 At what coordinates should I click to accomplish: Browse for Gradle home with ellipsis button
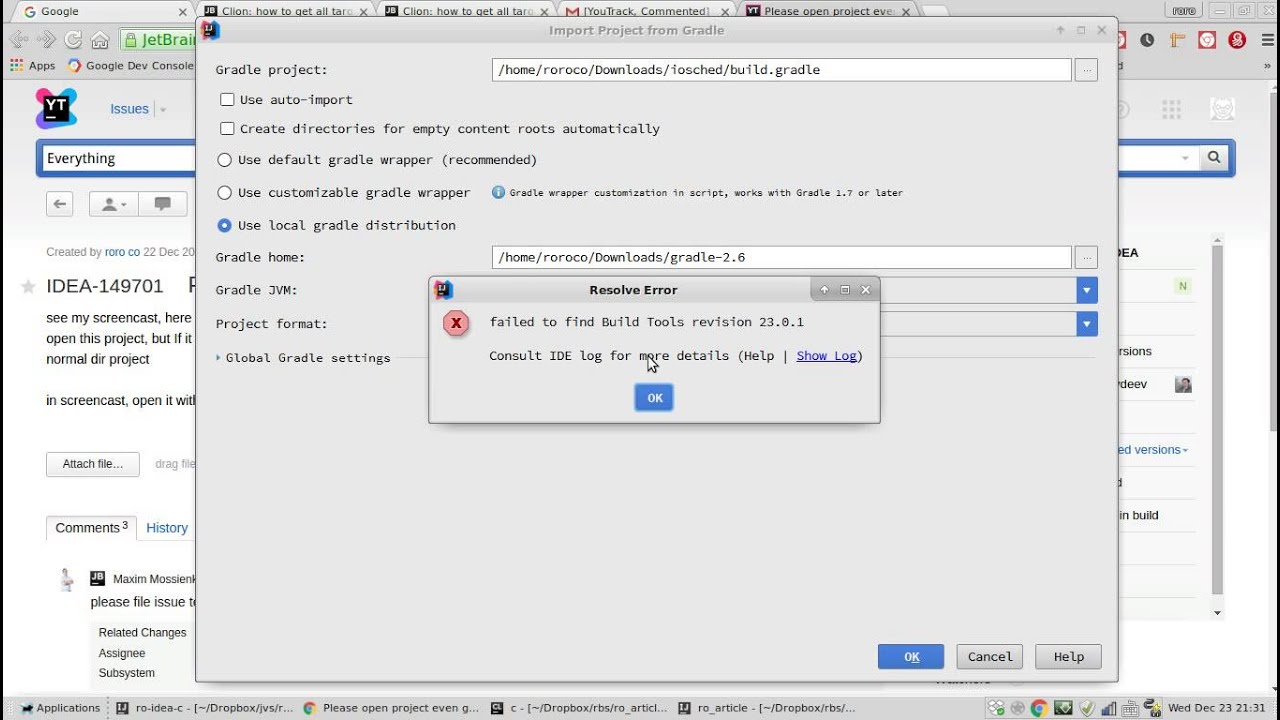tap(1086, 257)
